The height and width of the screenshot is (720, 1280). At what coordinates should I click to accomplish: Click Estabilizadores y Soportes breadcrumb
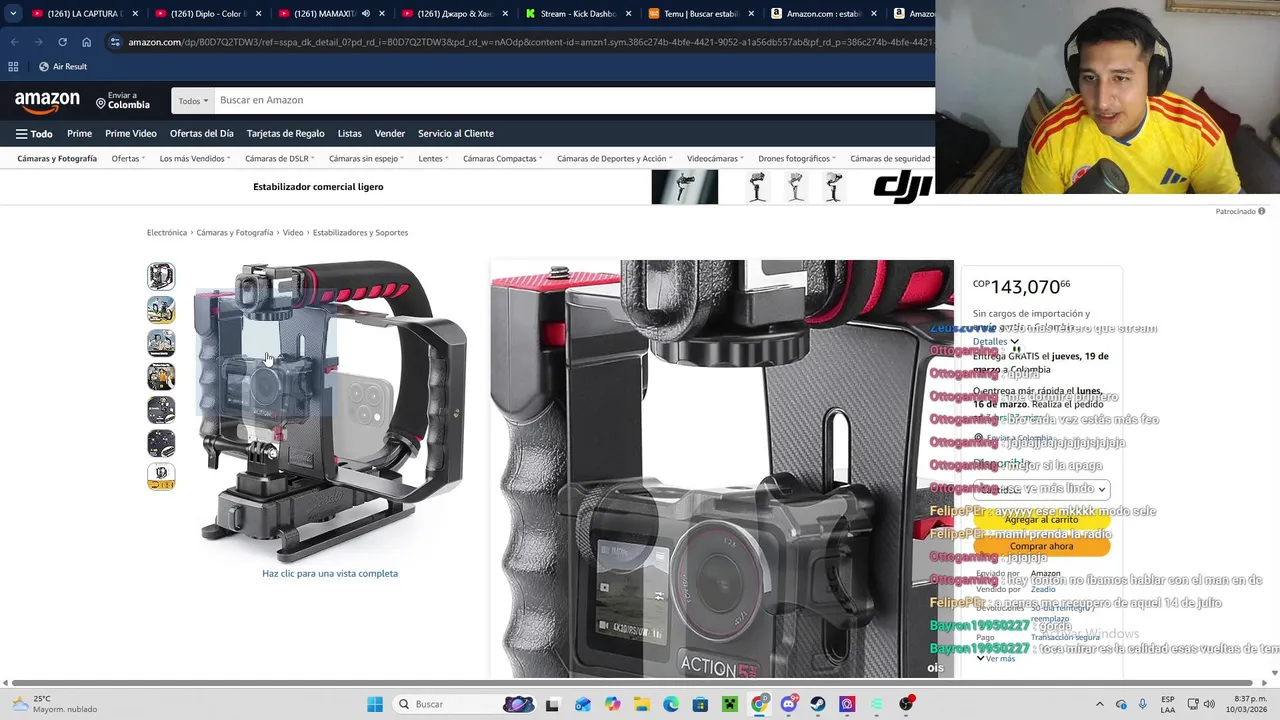(x=360, y=233)
